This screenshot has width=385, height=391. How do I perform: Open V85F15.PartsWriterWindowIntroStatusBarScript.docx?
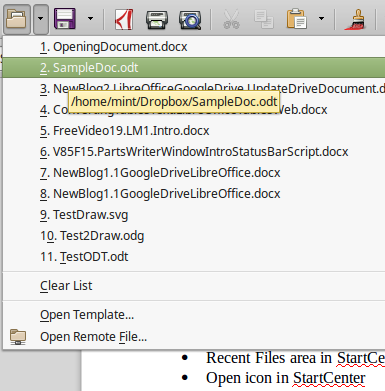pyautogui.click(x=194, y=152)
